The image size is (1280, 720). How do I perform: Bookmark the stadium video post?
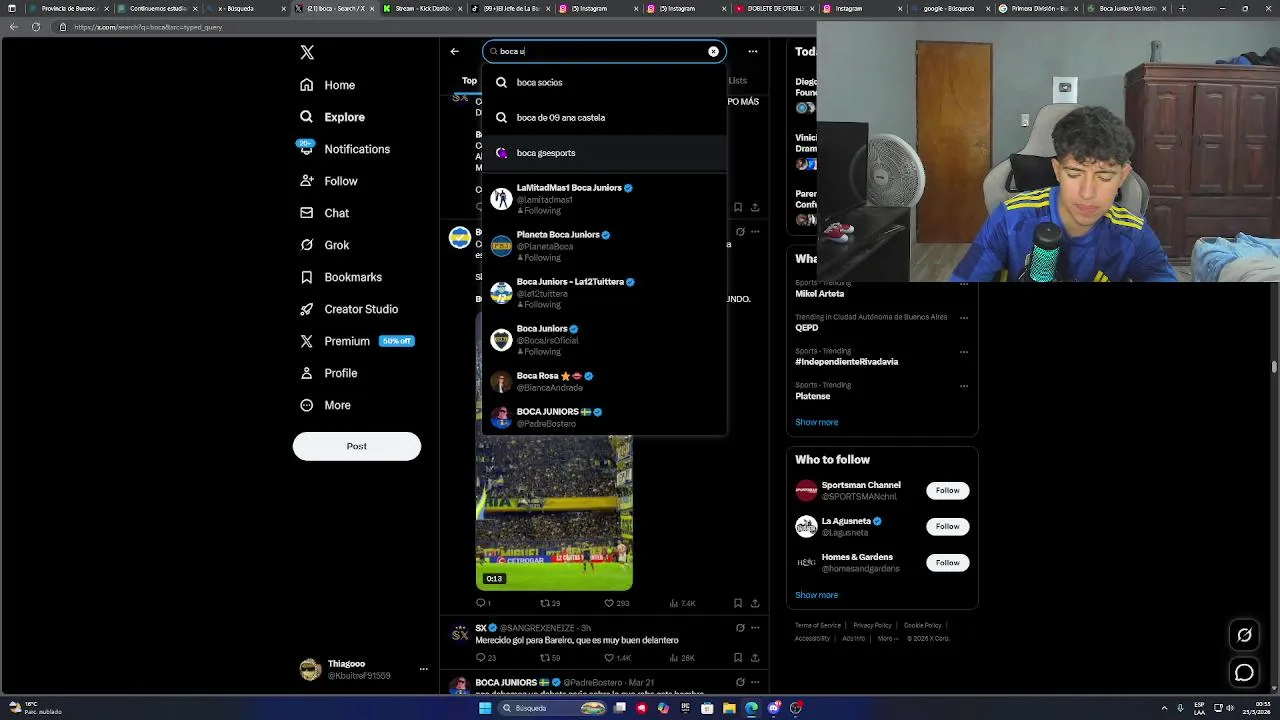(738, 603)
